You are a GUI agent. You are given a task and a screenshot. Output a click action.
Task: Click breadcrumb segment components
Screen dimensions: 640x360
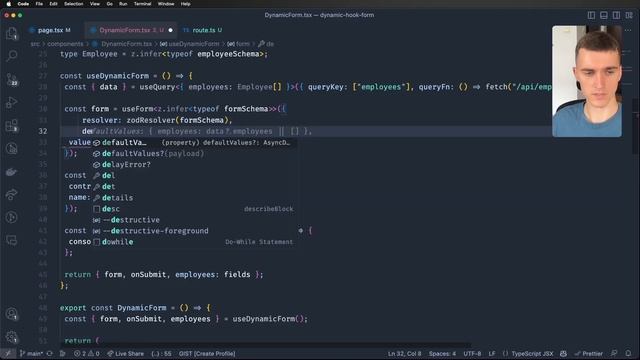[65, 44]
